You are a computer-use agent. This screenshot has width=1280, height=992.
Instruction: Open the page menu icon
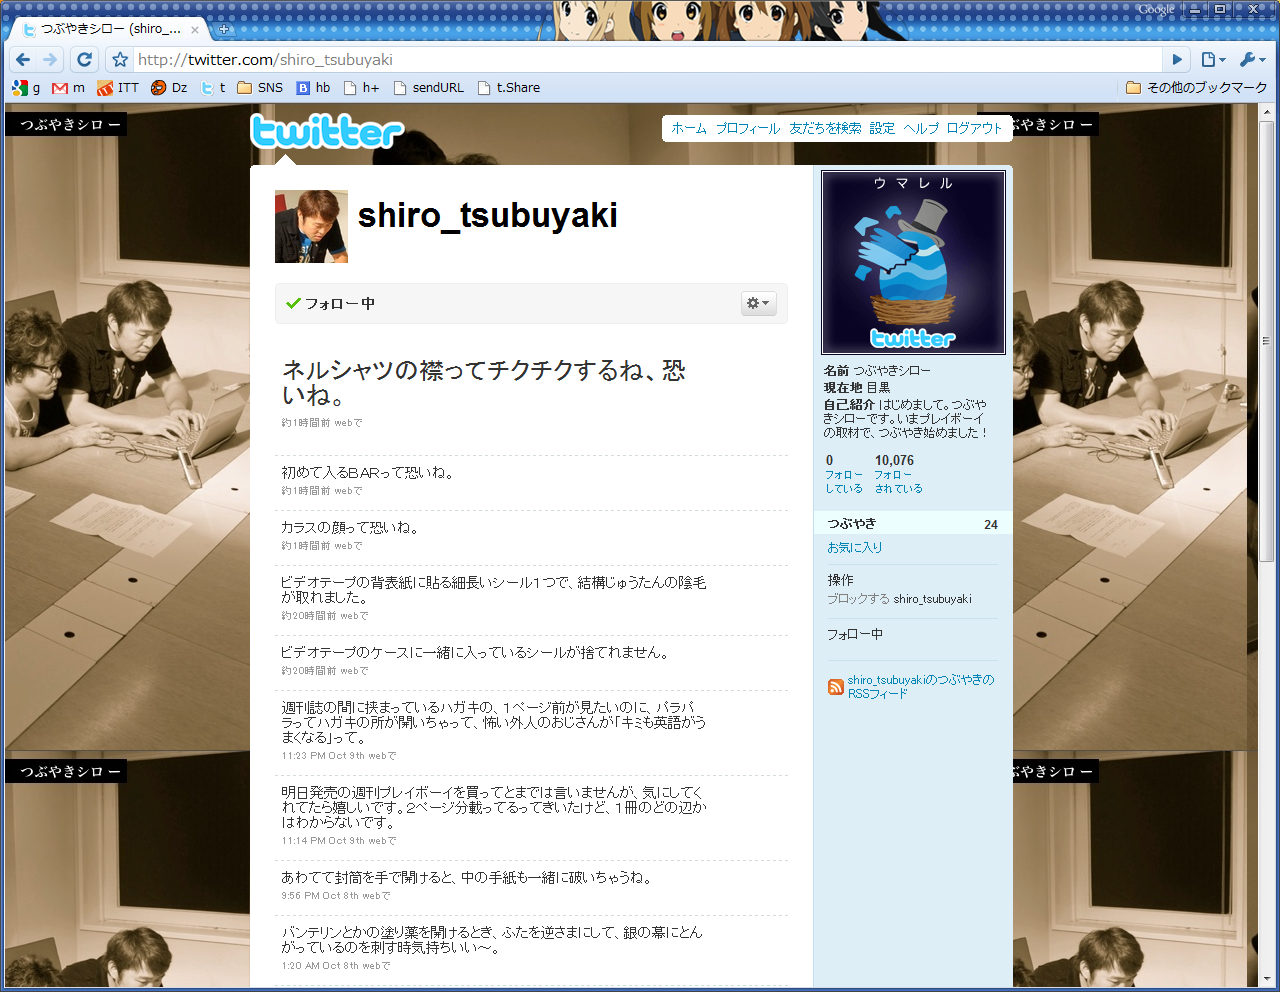[x=1212, y=60]
